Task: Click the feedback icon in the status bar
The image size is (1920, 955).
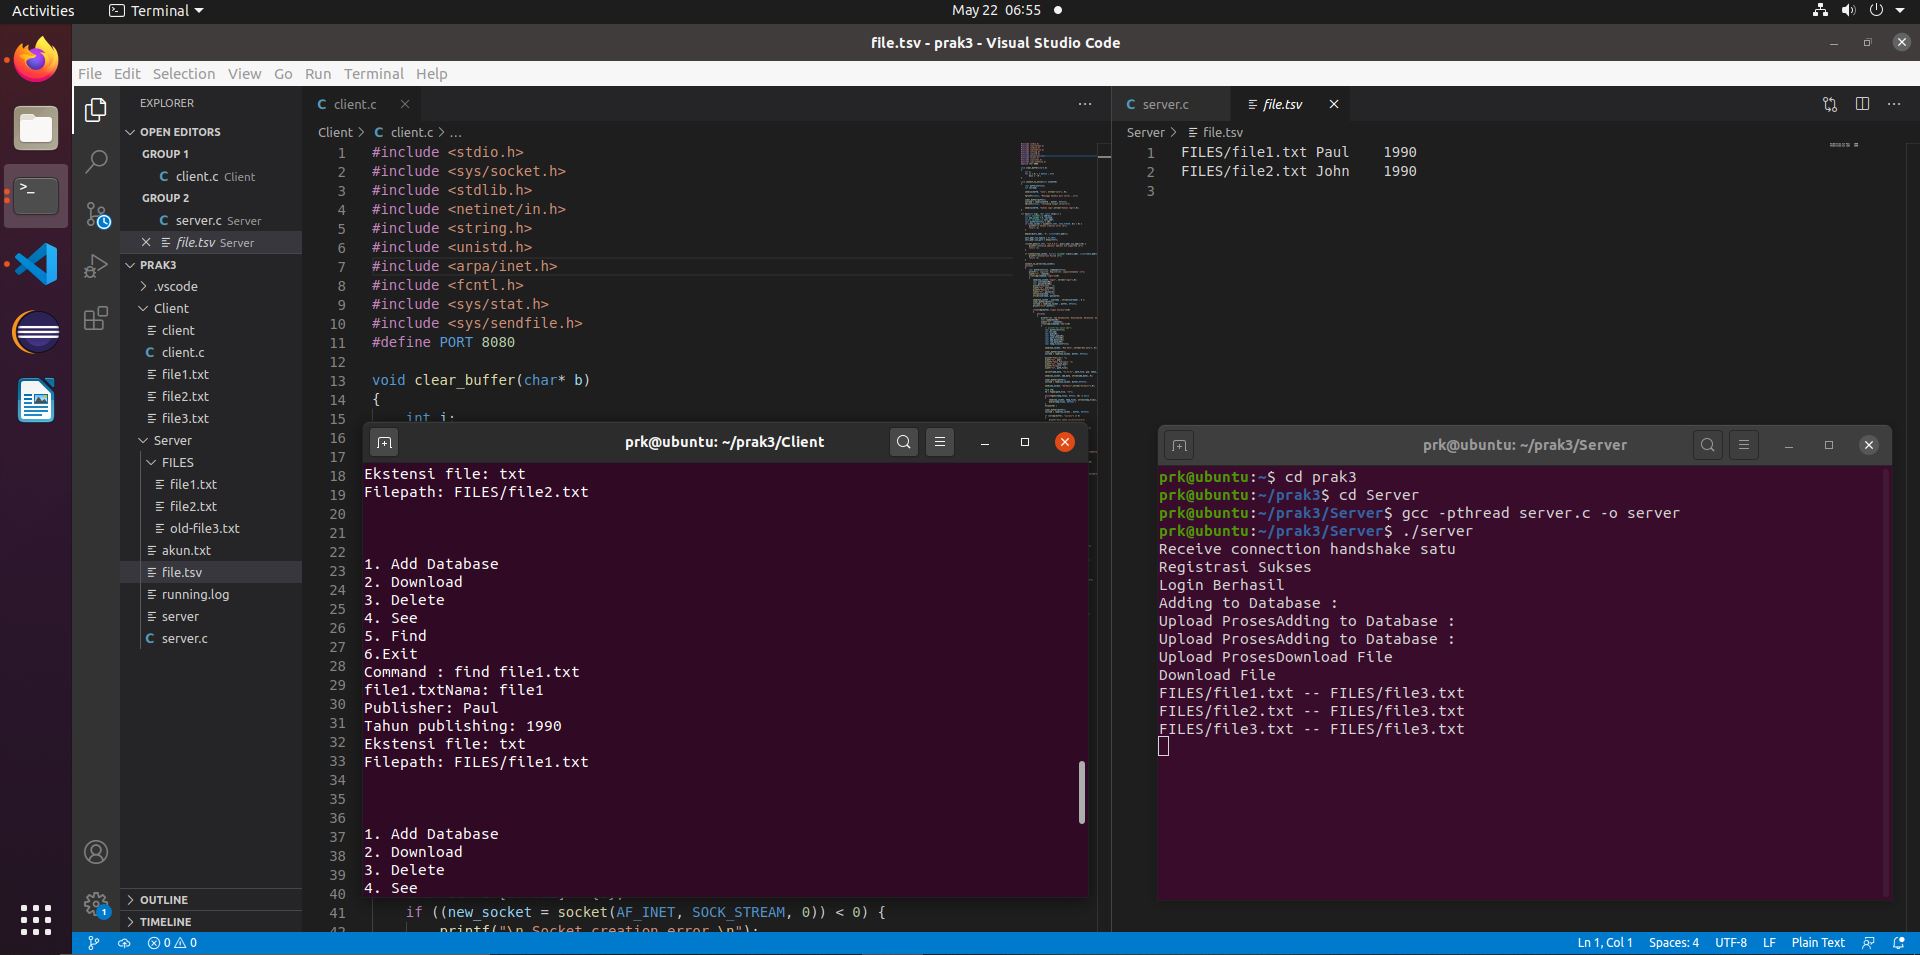Action: pyautogui.click(x=1868, y=943)
